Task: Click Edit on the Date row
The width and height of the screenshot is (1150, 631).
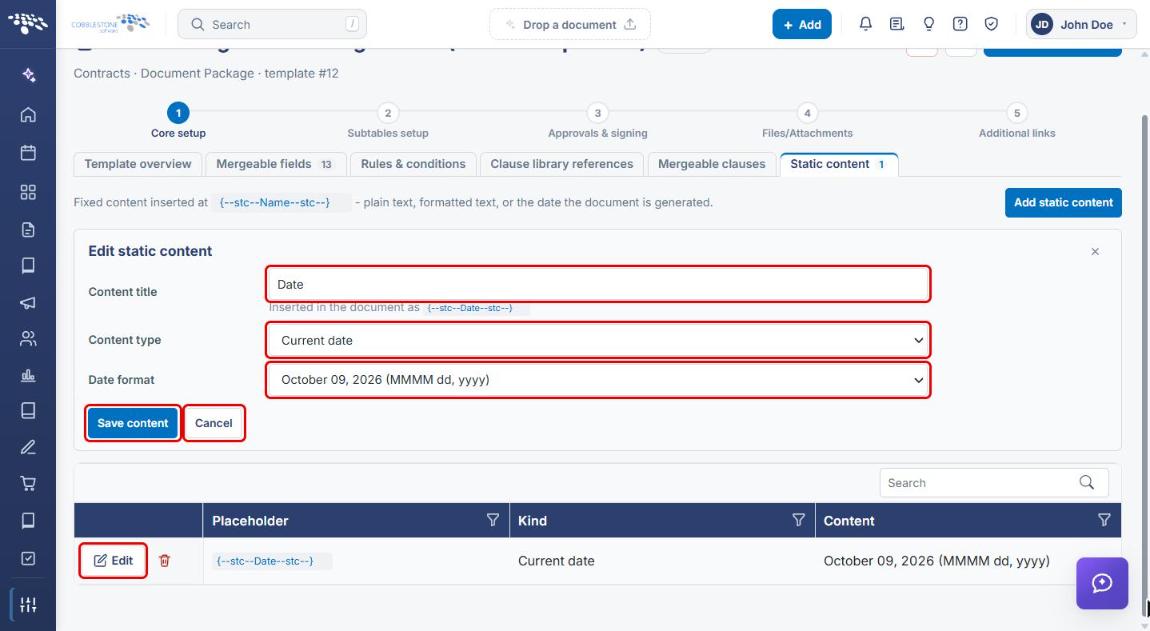Action: 113,561
